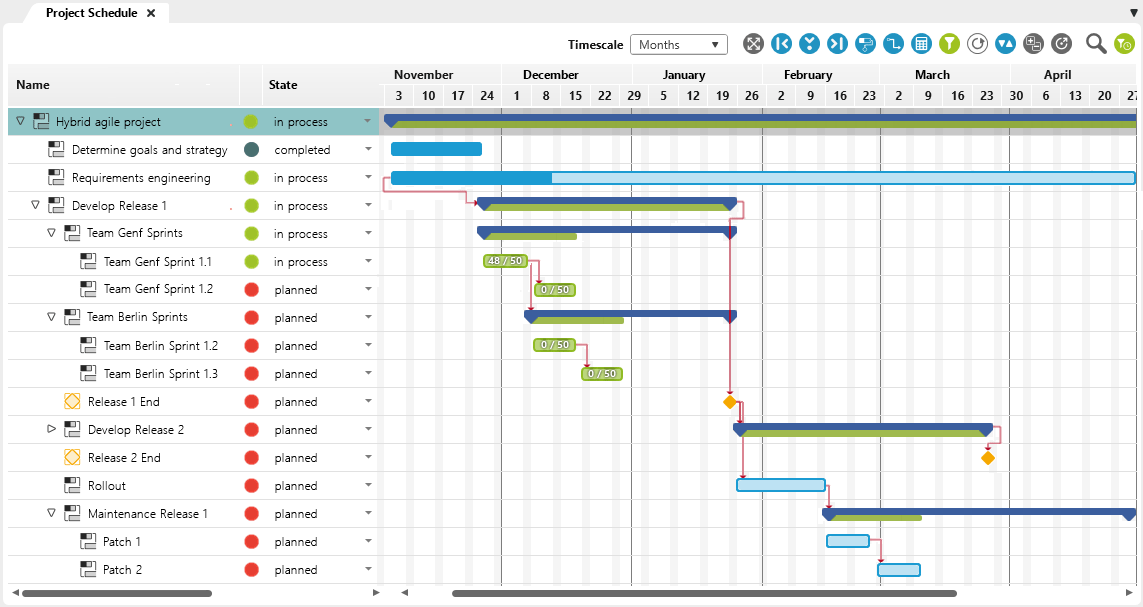This screenshot has height=607, width=1143.
Task: Click the tree panel horizontal scrollbar thumb
Action: click(x=117, y=593)
